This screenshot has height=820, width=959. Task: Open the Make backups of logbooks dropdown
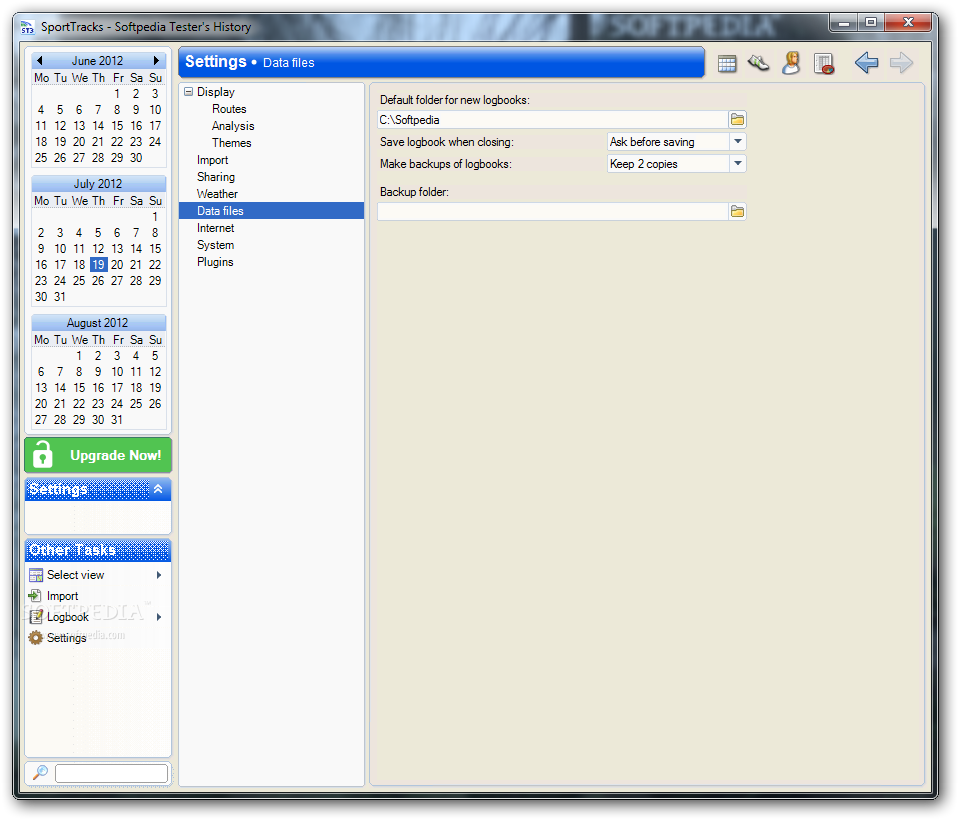point(738,163)
